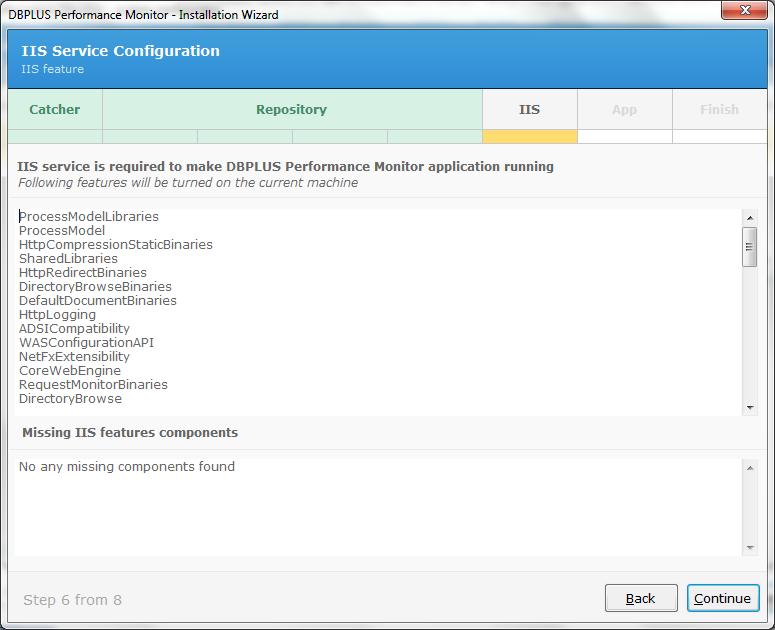Select the Catcher step tab
This screenshot has height=630, width=775.
coord(55,109)
